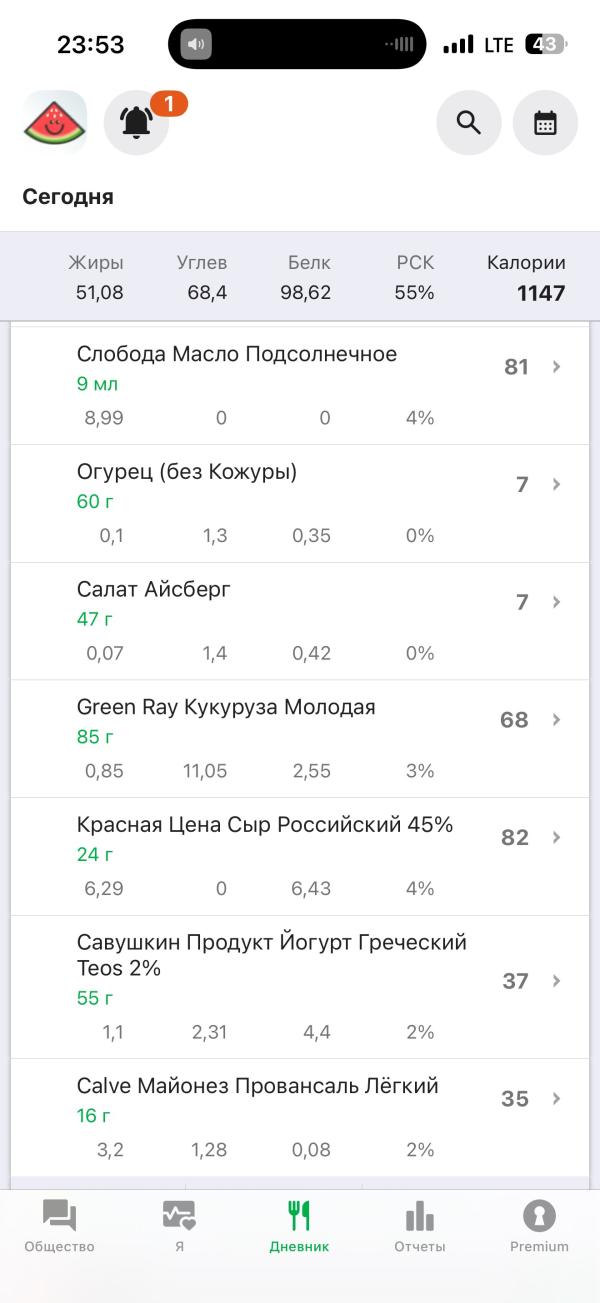Expand Салат Айсберг entry chevron
The height and width of the screenshot is (1303, 600).
(x=557, y=602)
